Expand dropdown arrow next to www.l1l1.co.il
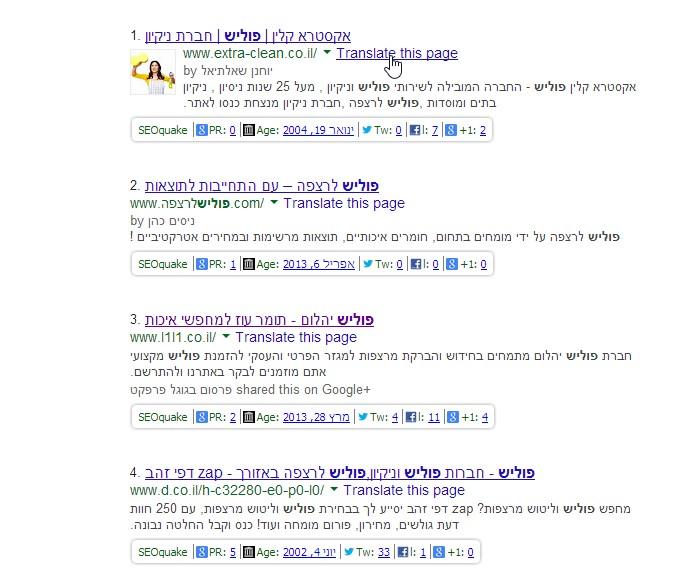 tap(226, 336)
